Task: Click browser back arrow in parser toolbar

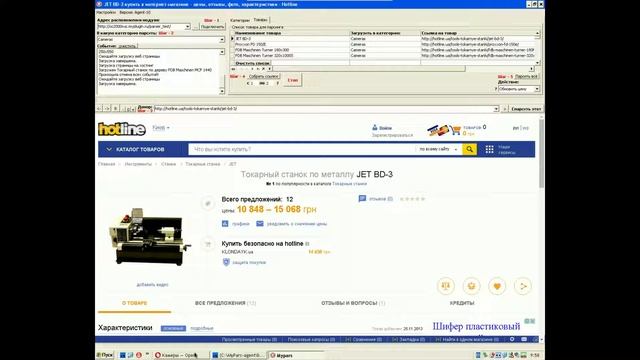Action: (99, 109)
